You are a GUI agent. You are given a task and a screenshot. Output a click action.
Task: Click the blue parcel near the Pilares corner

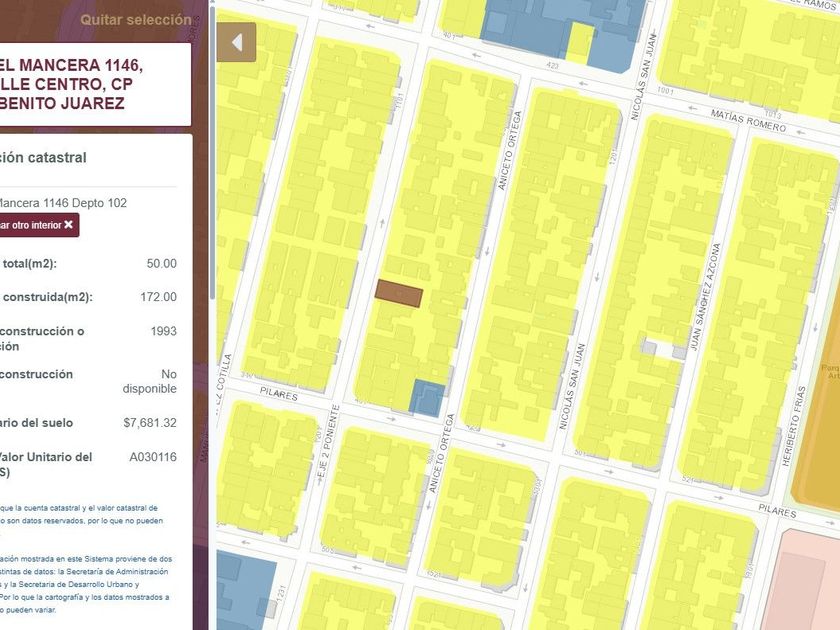click(428, 398)
